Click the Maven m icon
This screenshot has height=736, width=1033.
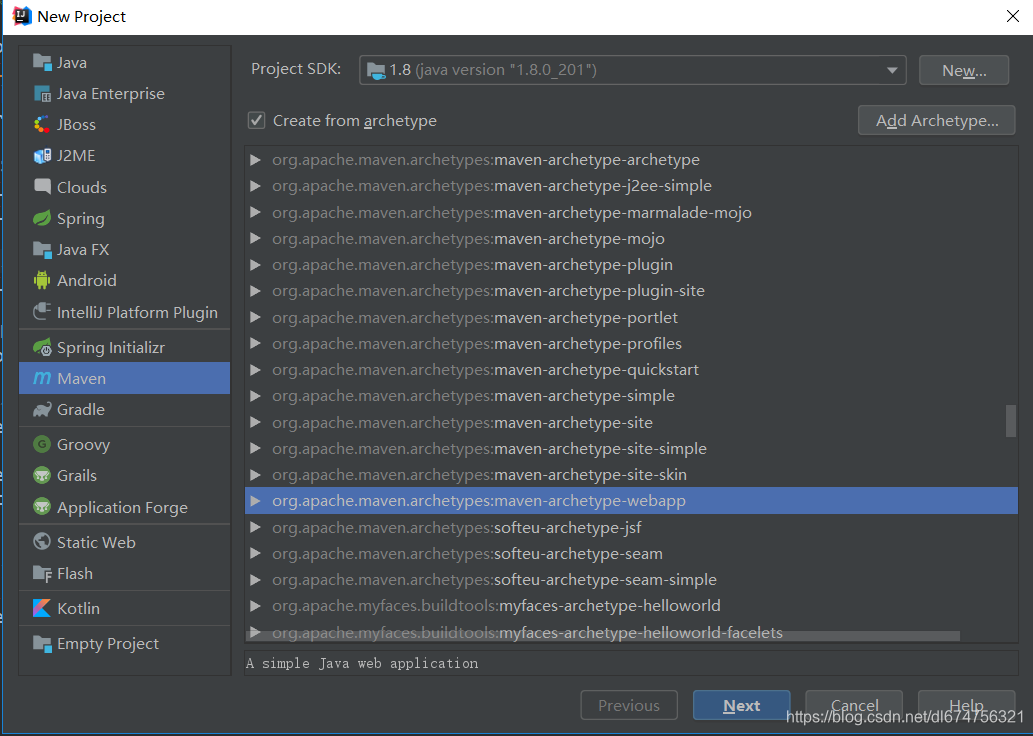pyautogui.click(x=42, y=378)
